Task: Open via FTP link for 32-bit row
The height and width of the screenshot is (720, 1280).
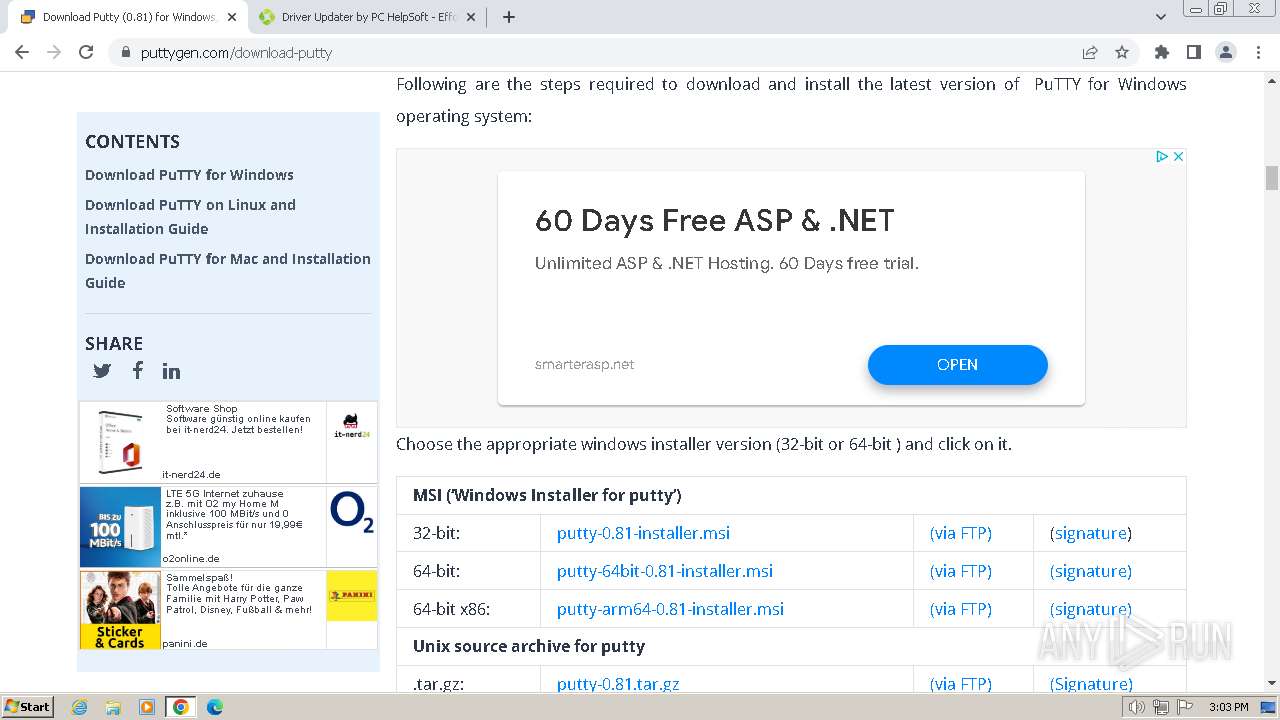Action: point(961,533)
